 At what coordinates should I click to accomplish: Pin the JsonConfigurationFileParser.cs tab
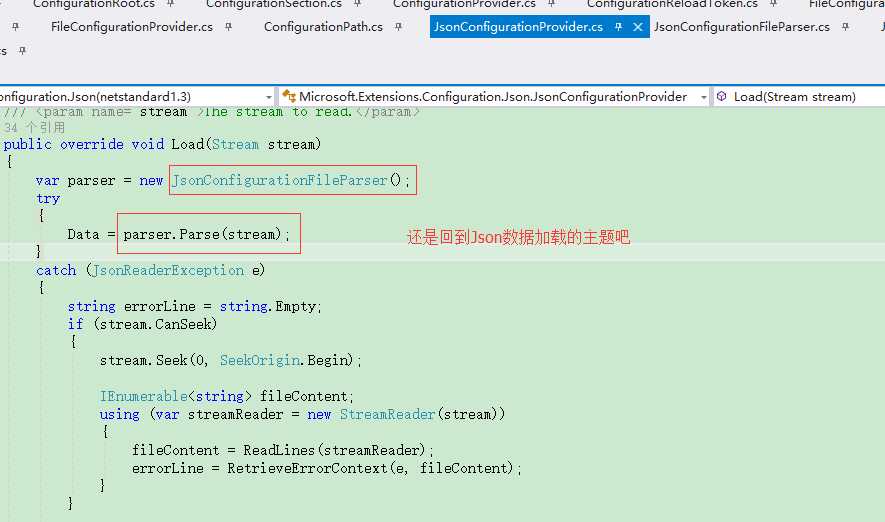(x=845, y=27)
